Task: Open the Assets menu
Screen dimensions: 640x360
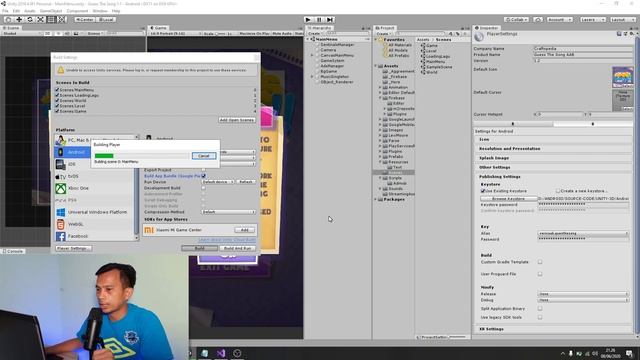Action: [x=29, y=11]
